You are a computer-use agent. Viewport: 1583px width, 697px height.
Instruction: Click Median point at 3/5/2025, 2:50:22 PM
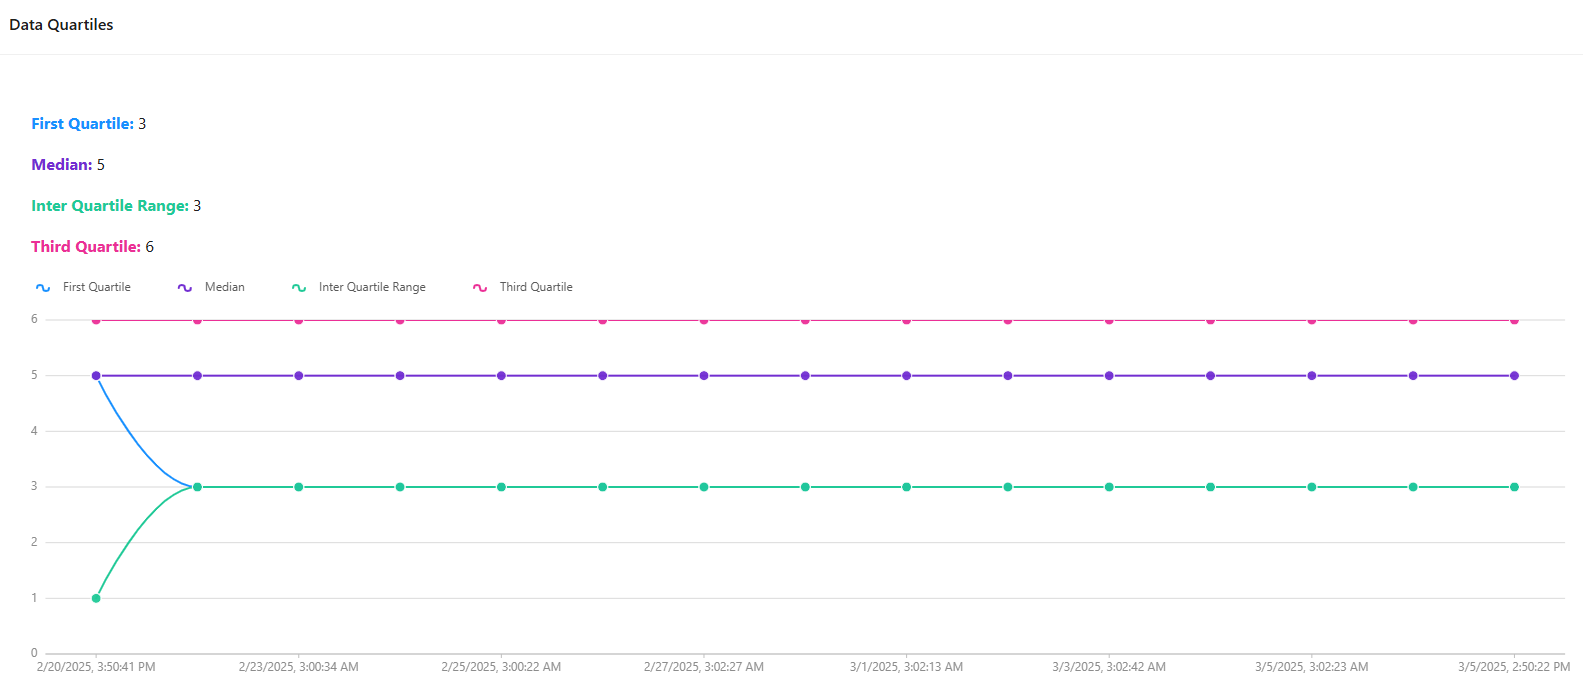[x=1514, y=376]
